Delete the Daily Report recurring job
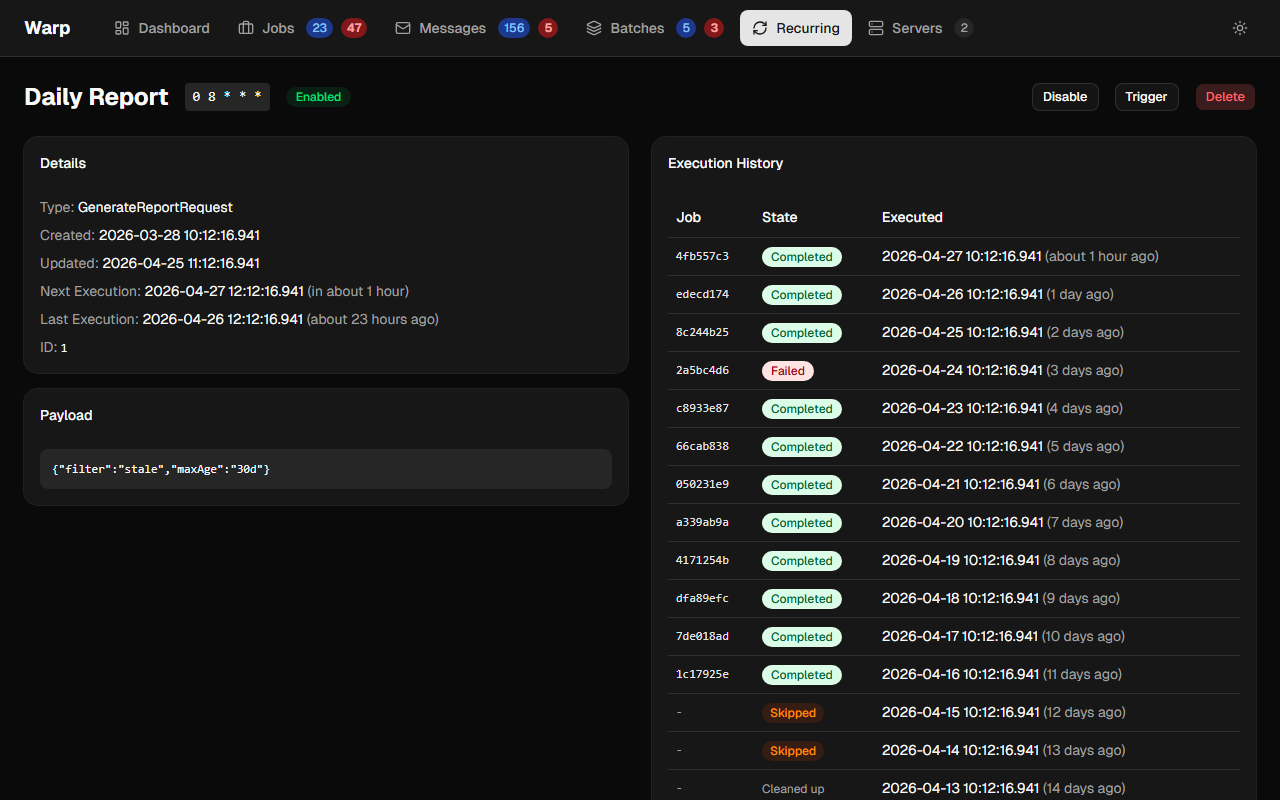 [1225, 97]
